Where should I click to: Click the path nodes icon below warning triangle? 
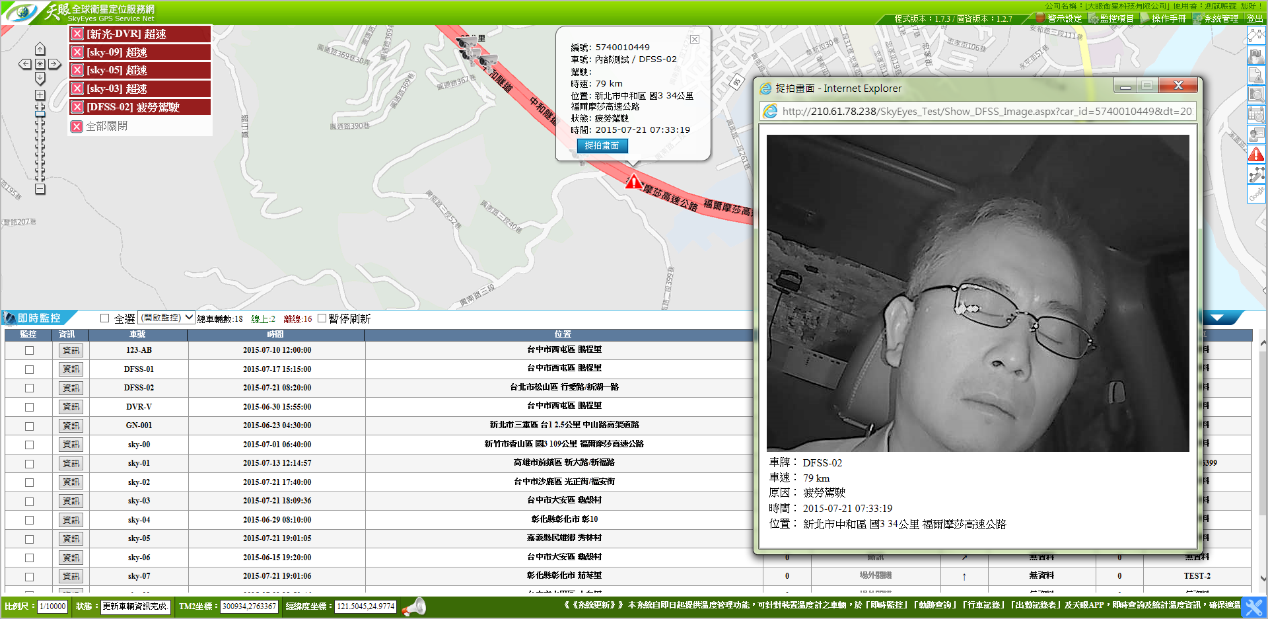tap(1257, 174)
